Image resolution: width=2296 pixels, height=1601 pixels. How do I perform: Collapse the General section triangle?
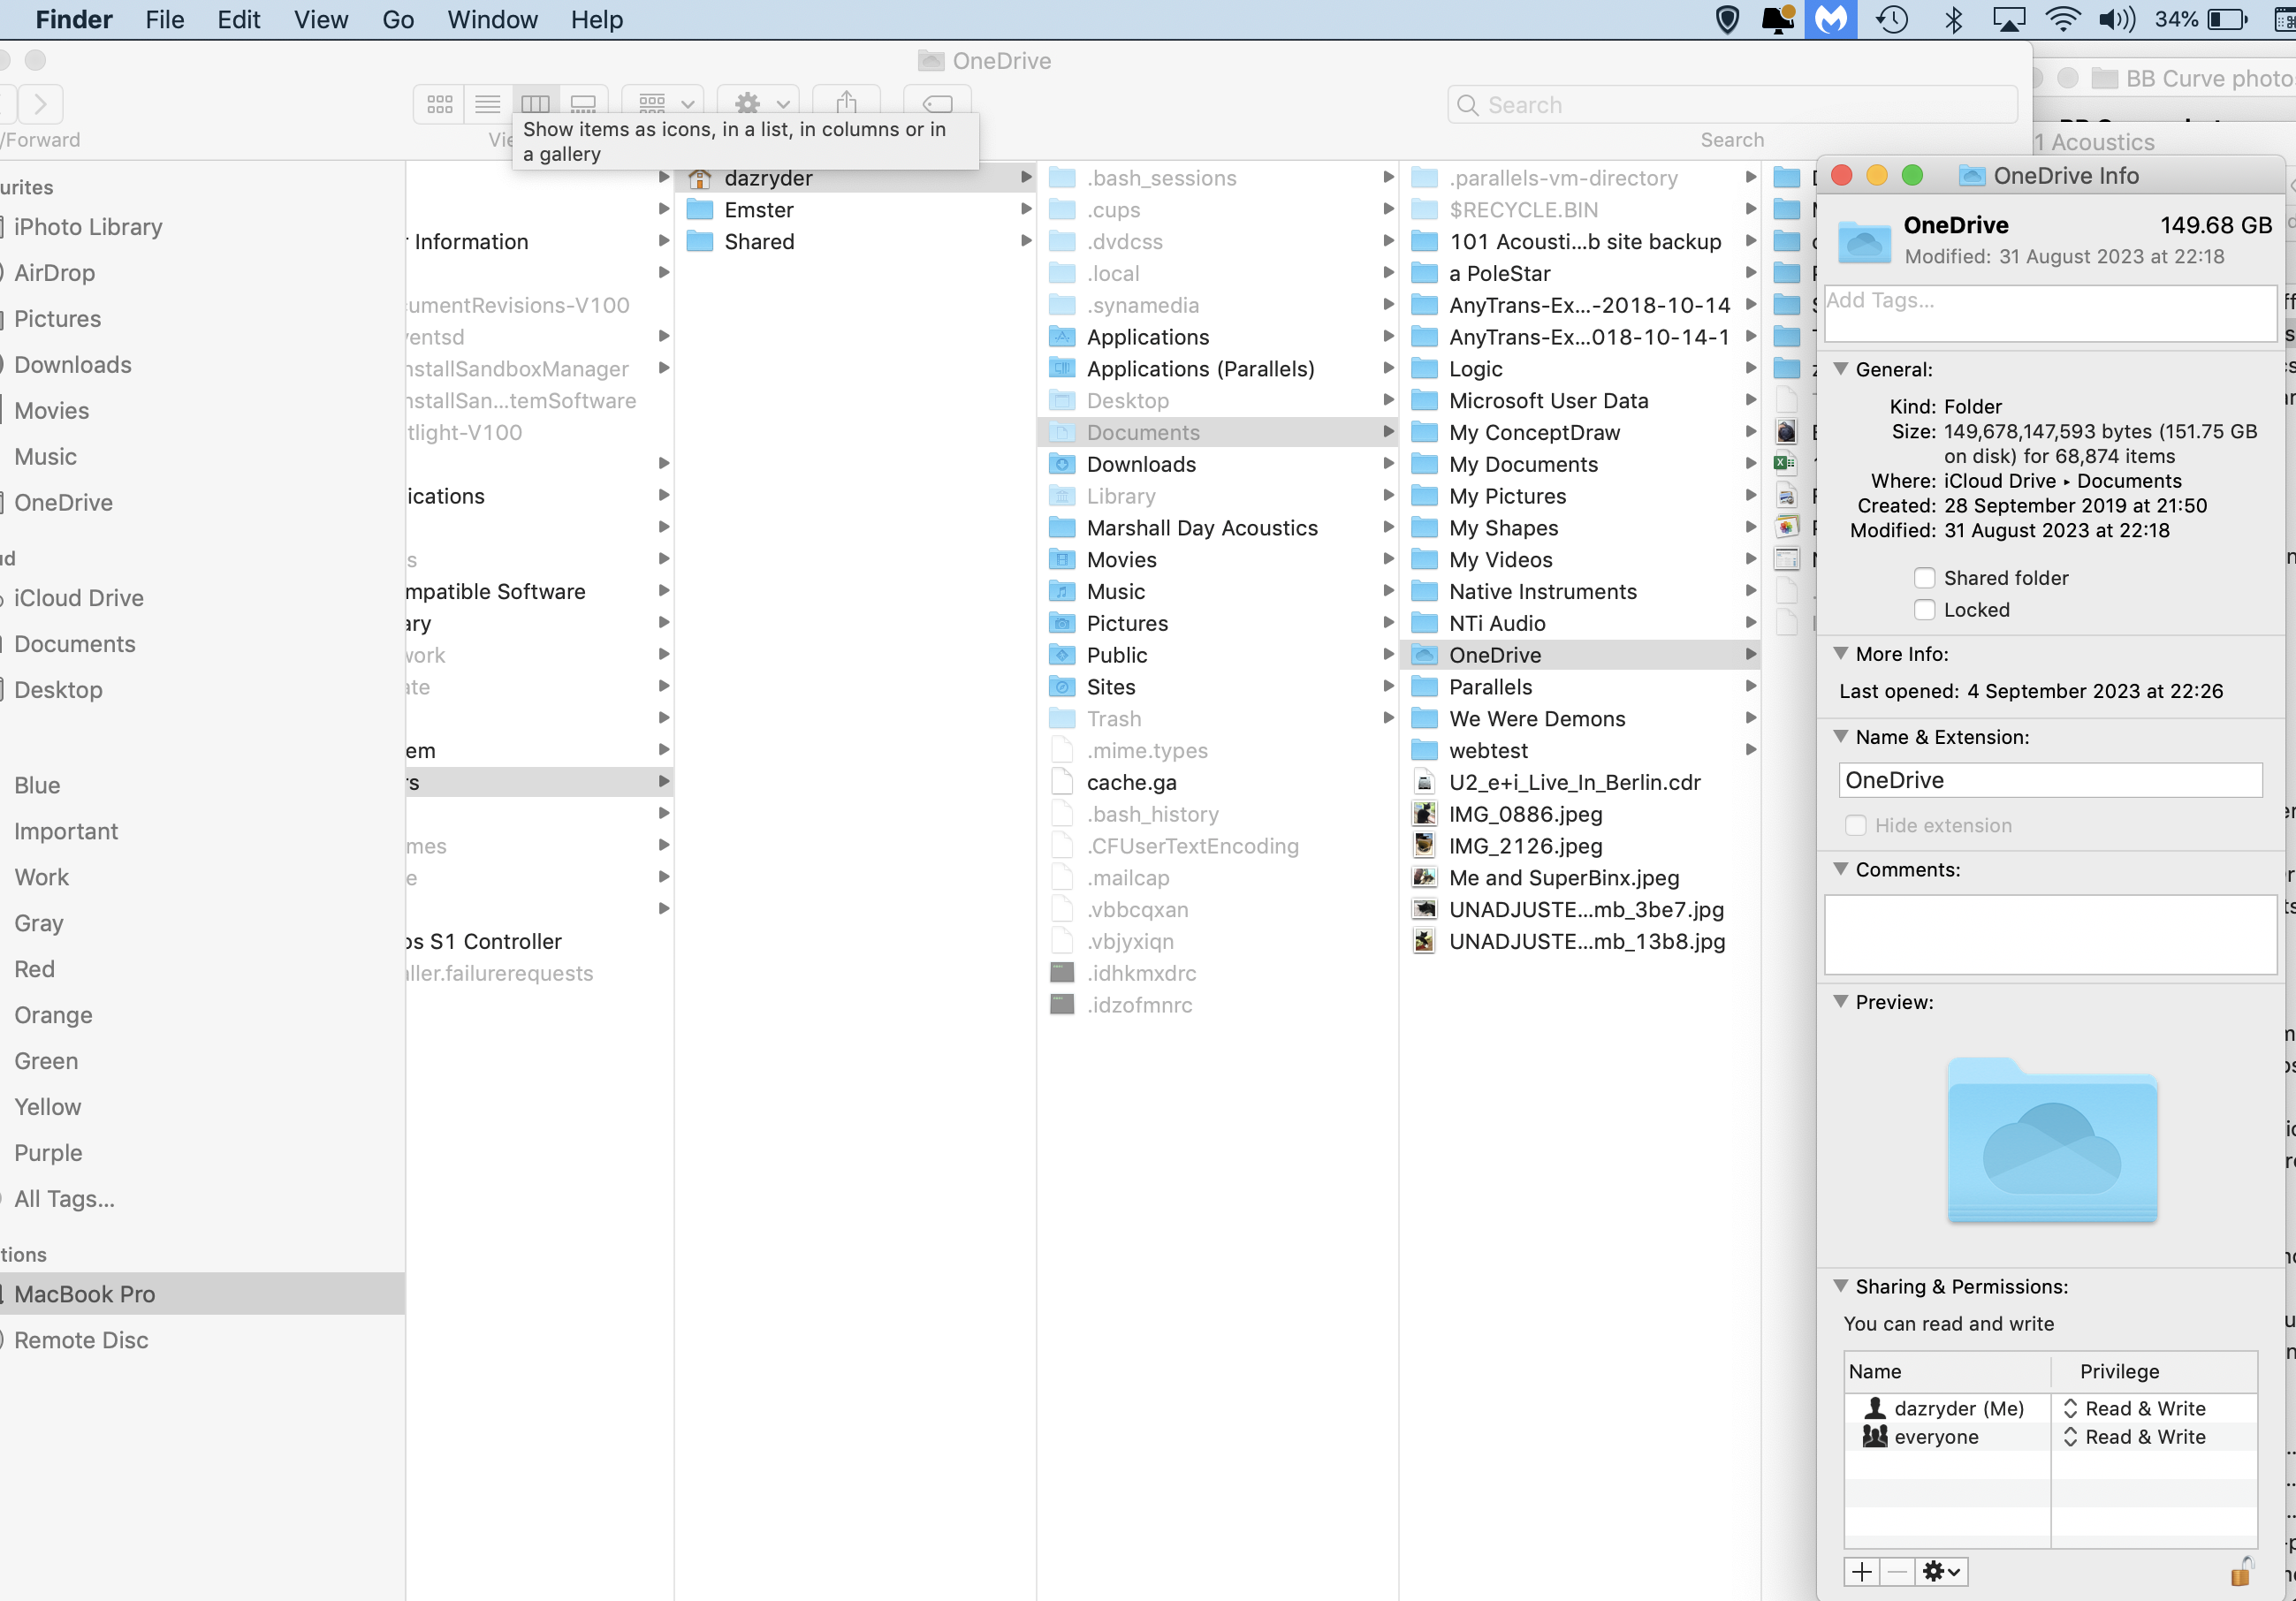[x=1840, y=369]
